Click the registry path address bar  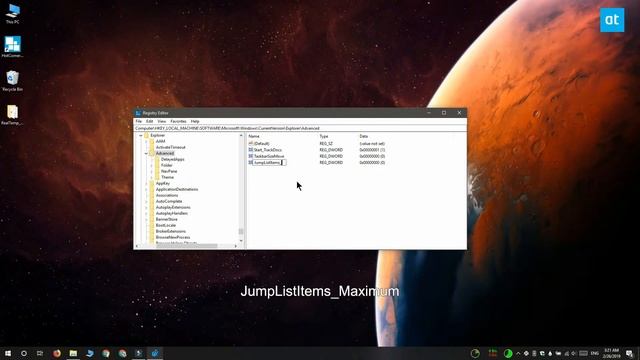pyautogui.click(x=300, y=128)
